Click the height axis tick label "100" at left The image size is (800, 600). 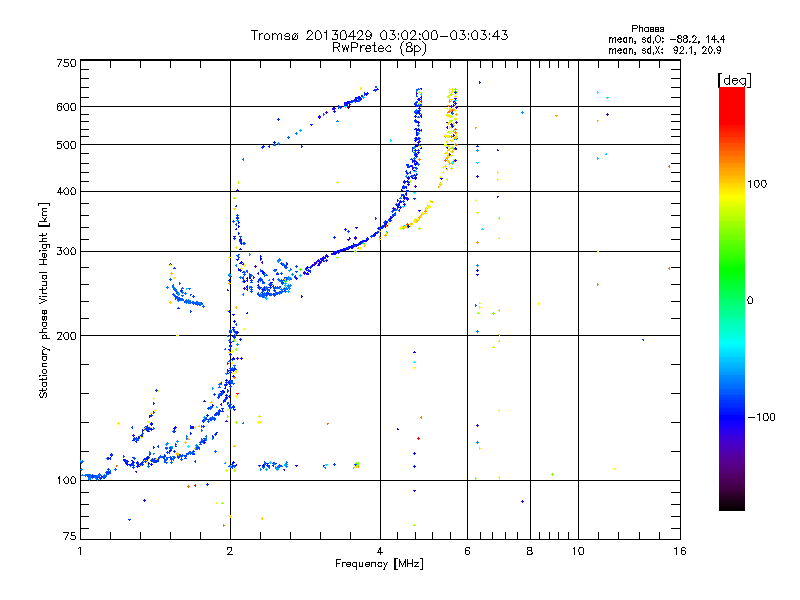66,480
